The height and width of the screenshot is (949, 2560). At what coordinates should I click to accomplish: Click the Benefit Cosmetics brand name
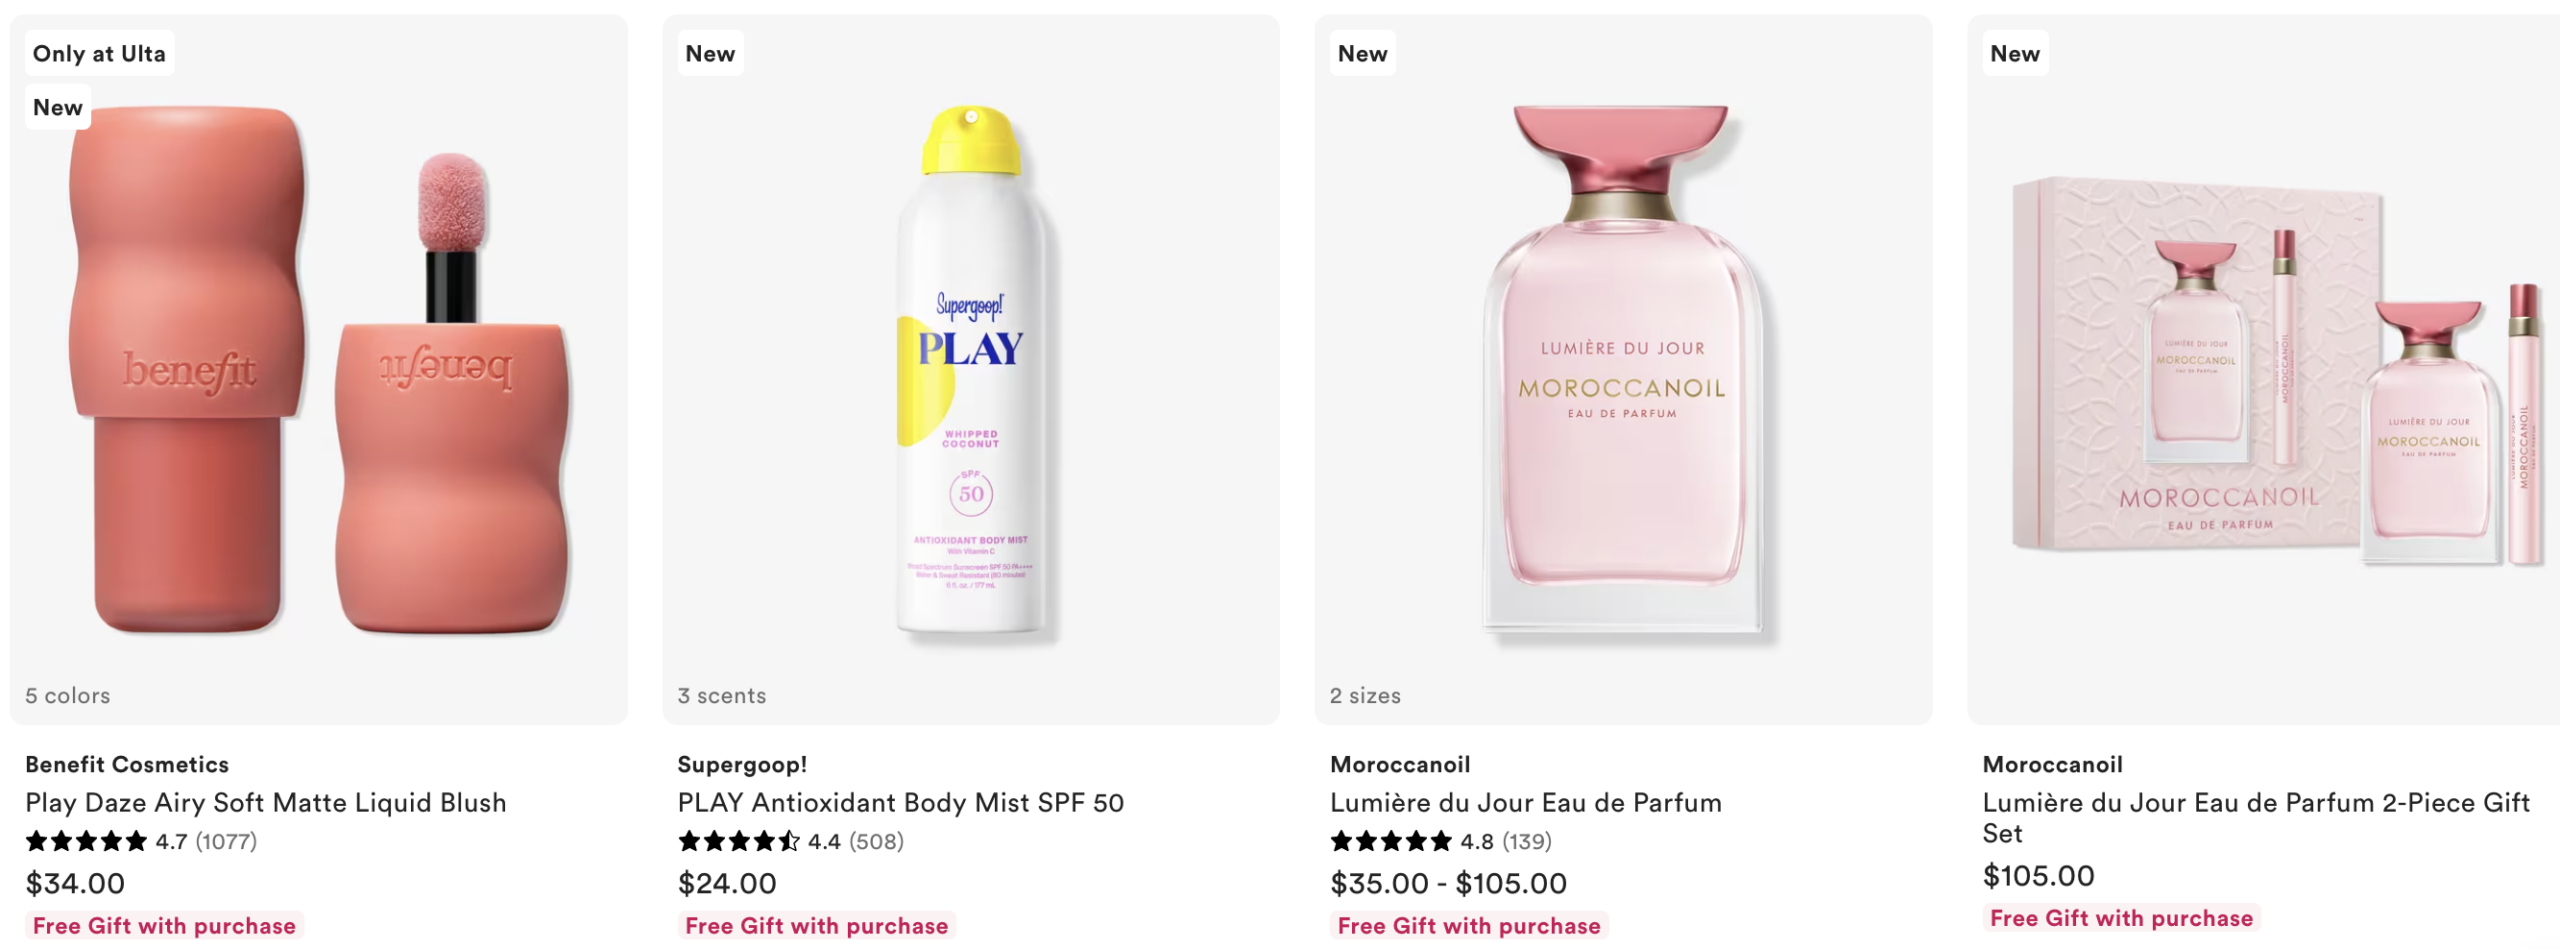[127, 765]
